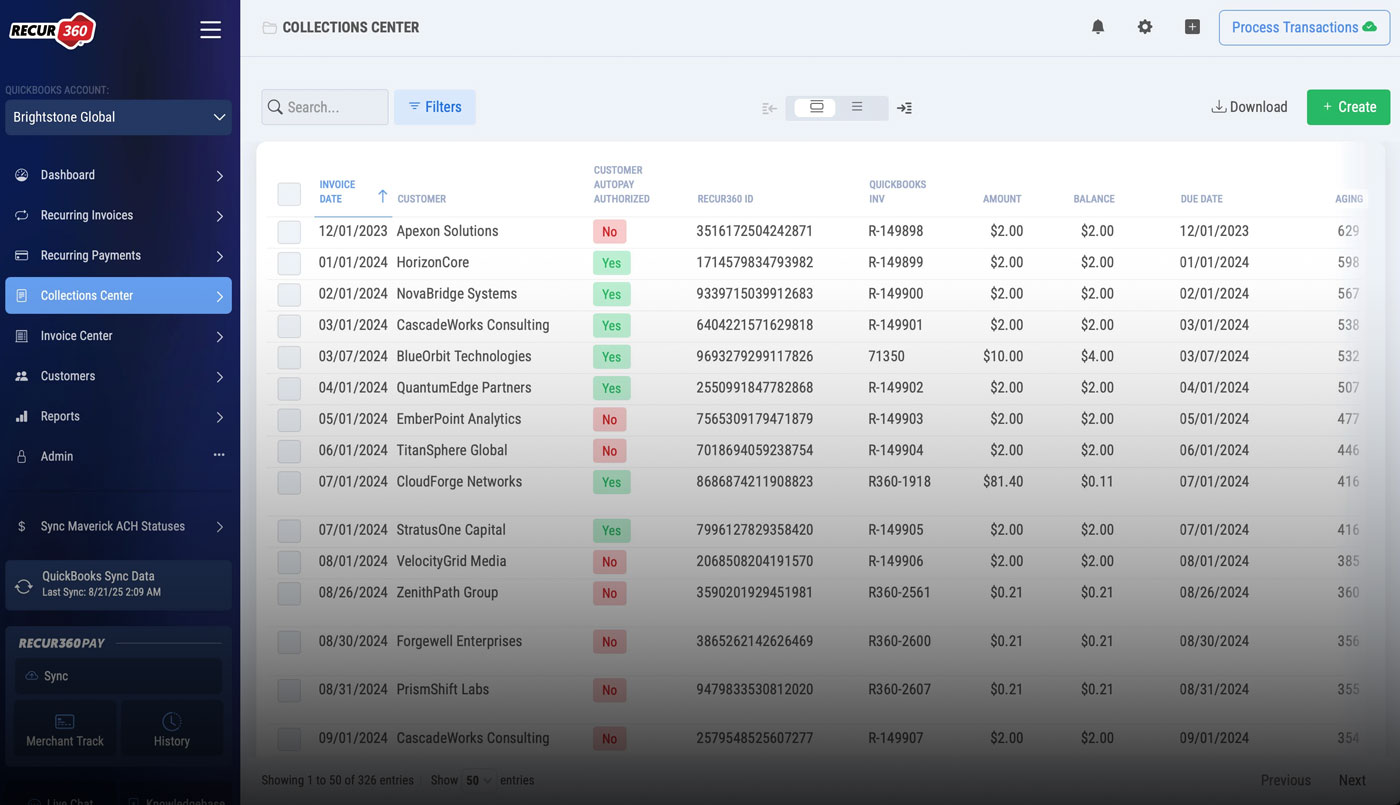Click the Recurring Payments card icon
The width and height of the screenshot is (1400, 805).
pyautogui.click(x=22, y=255)
